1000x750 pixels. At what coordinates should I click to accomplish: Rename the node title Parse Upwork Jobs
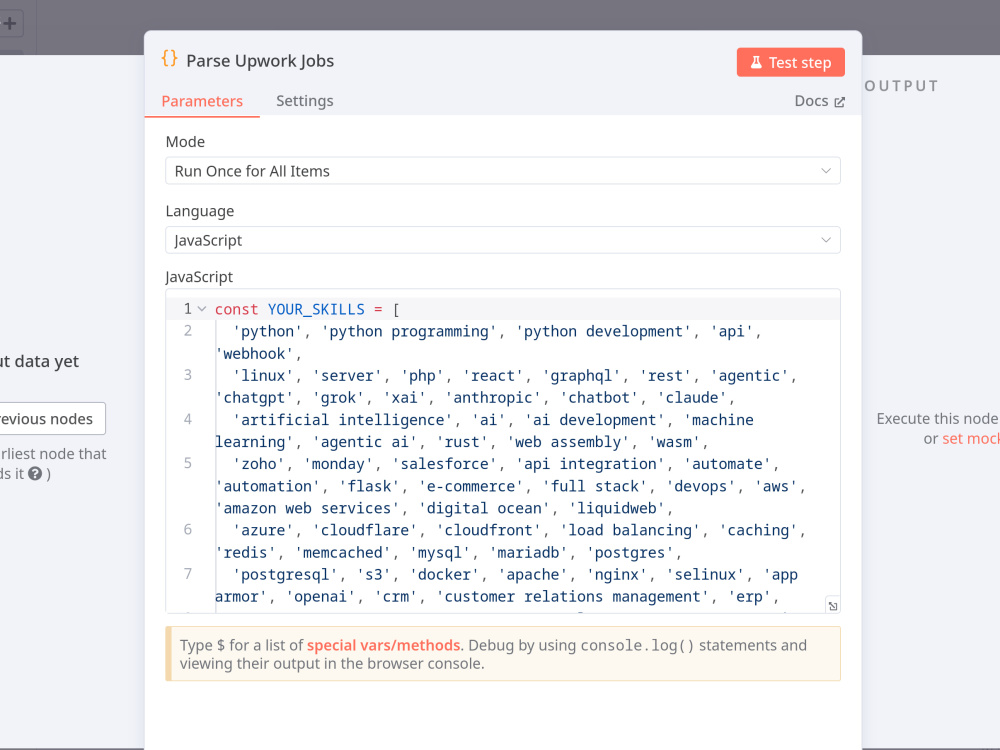pos(260,61)
